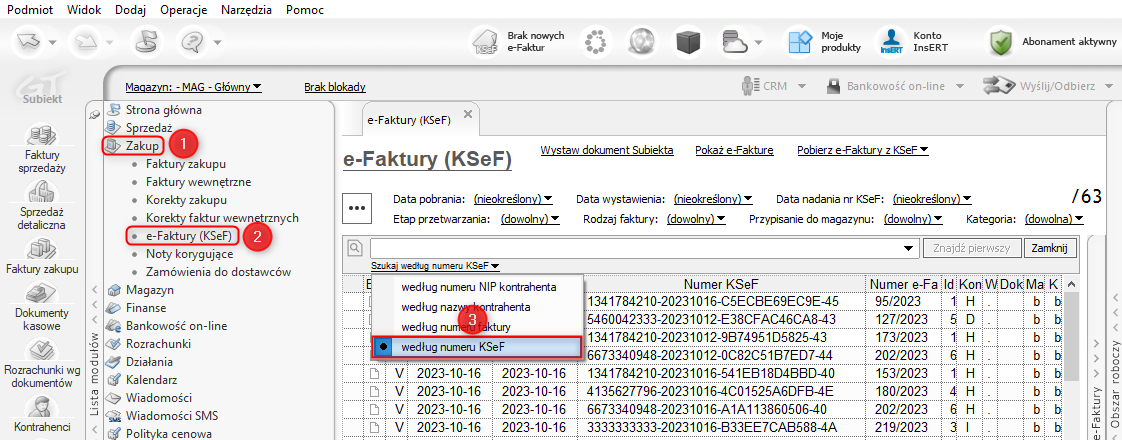Screen dimensions: 1122x440
Task: Open the Podmiot menu
Action: [x=30, y=10]
